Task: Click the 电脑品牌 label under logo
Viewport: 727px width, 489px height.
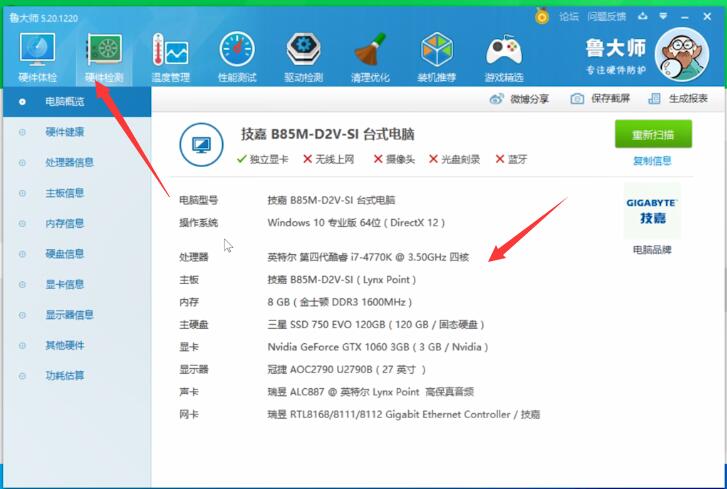Action: pyautogui.click(x=652, y=250)
